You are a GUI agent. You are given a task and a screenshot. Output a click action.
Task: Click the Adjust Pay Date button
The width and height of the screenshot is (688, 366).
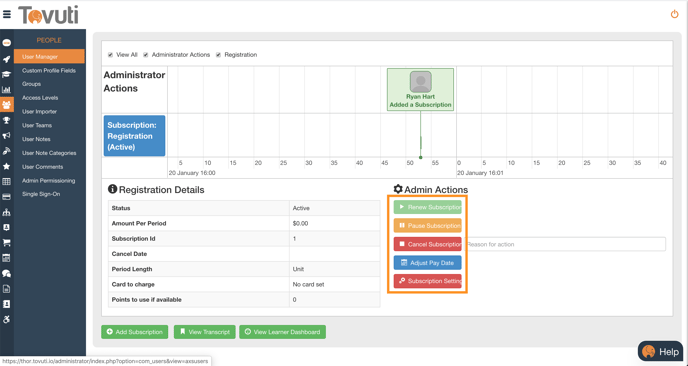[427, 262]
